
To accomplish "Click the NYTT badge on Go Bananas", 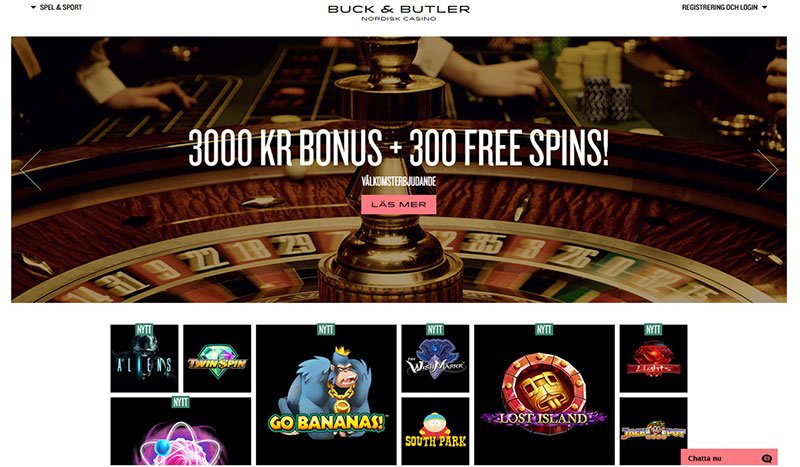I will 326,330.
